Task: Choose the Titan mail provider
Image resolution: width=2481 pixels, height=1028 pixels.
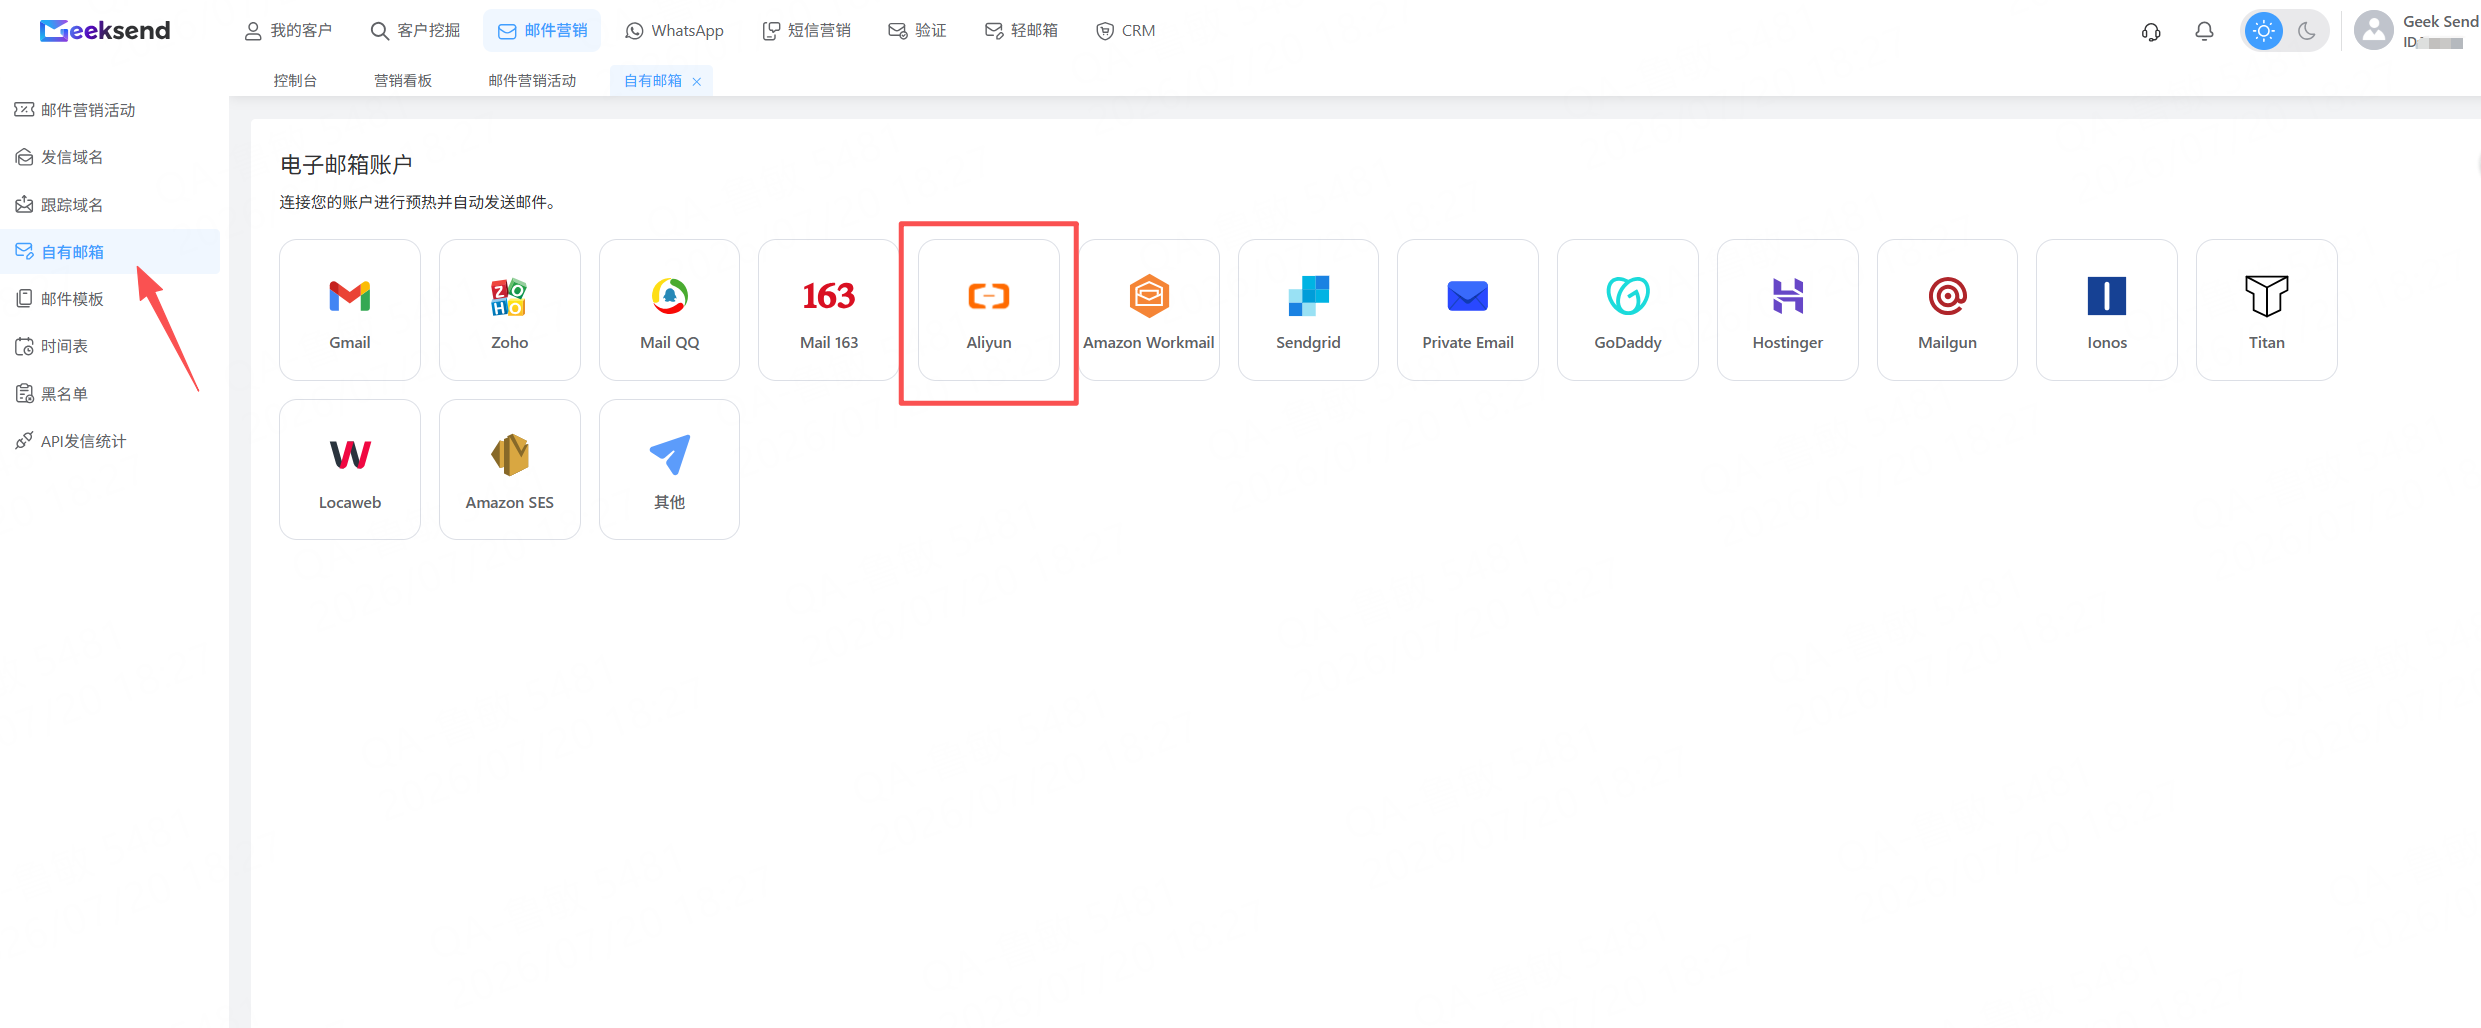Action: [x=2267, y=310]
